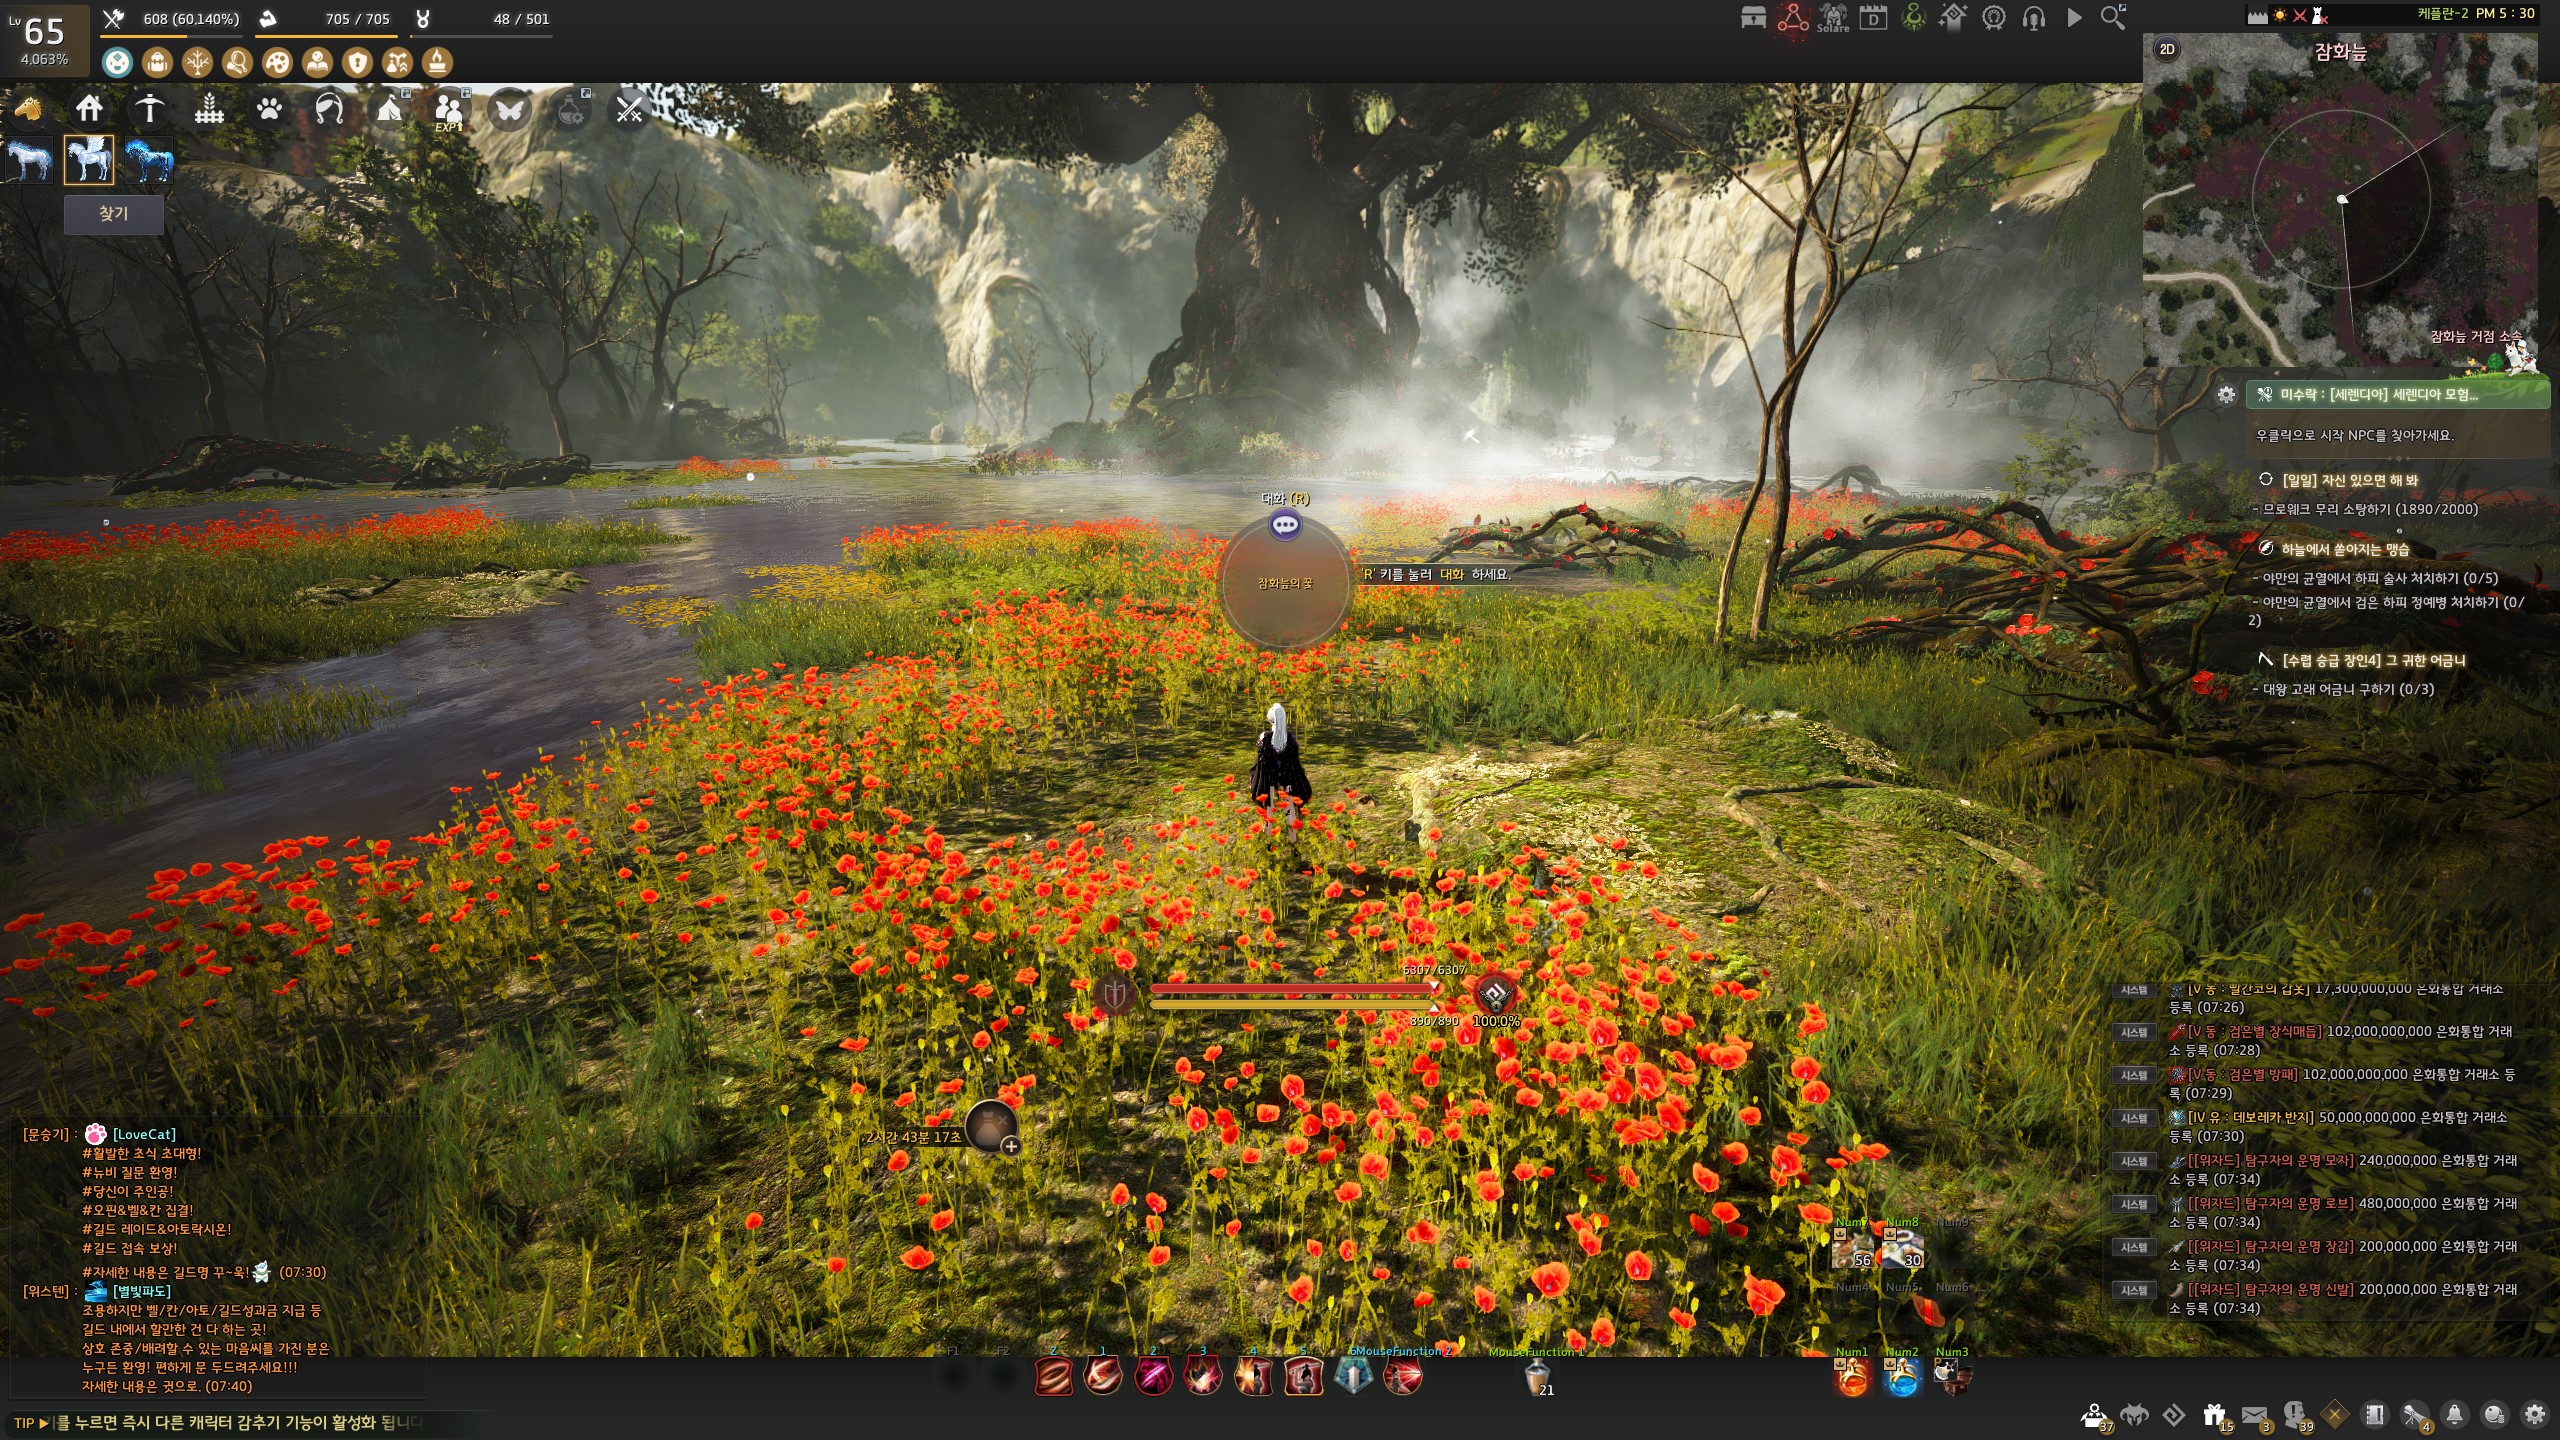Open the telescope icon with 4
This screenshot has width=2560, height=1440.
click(x=2416, y=1416)
